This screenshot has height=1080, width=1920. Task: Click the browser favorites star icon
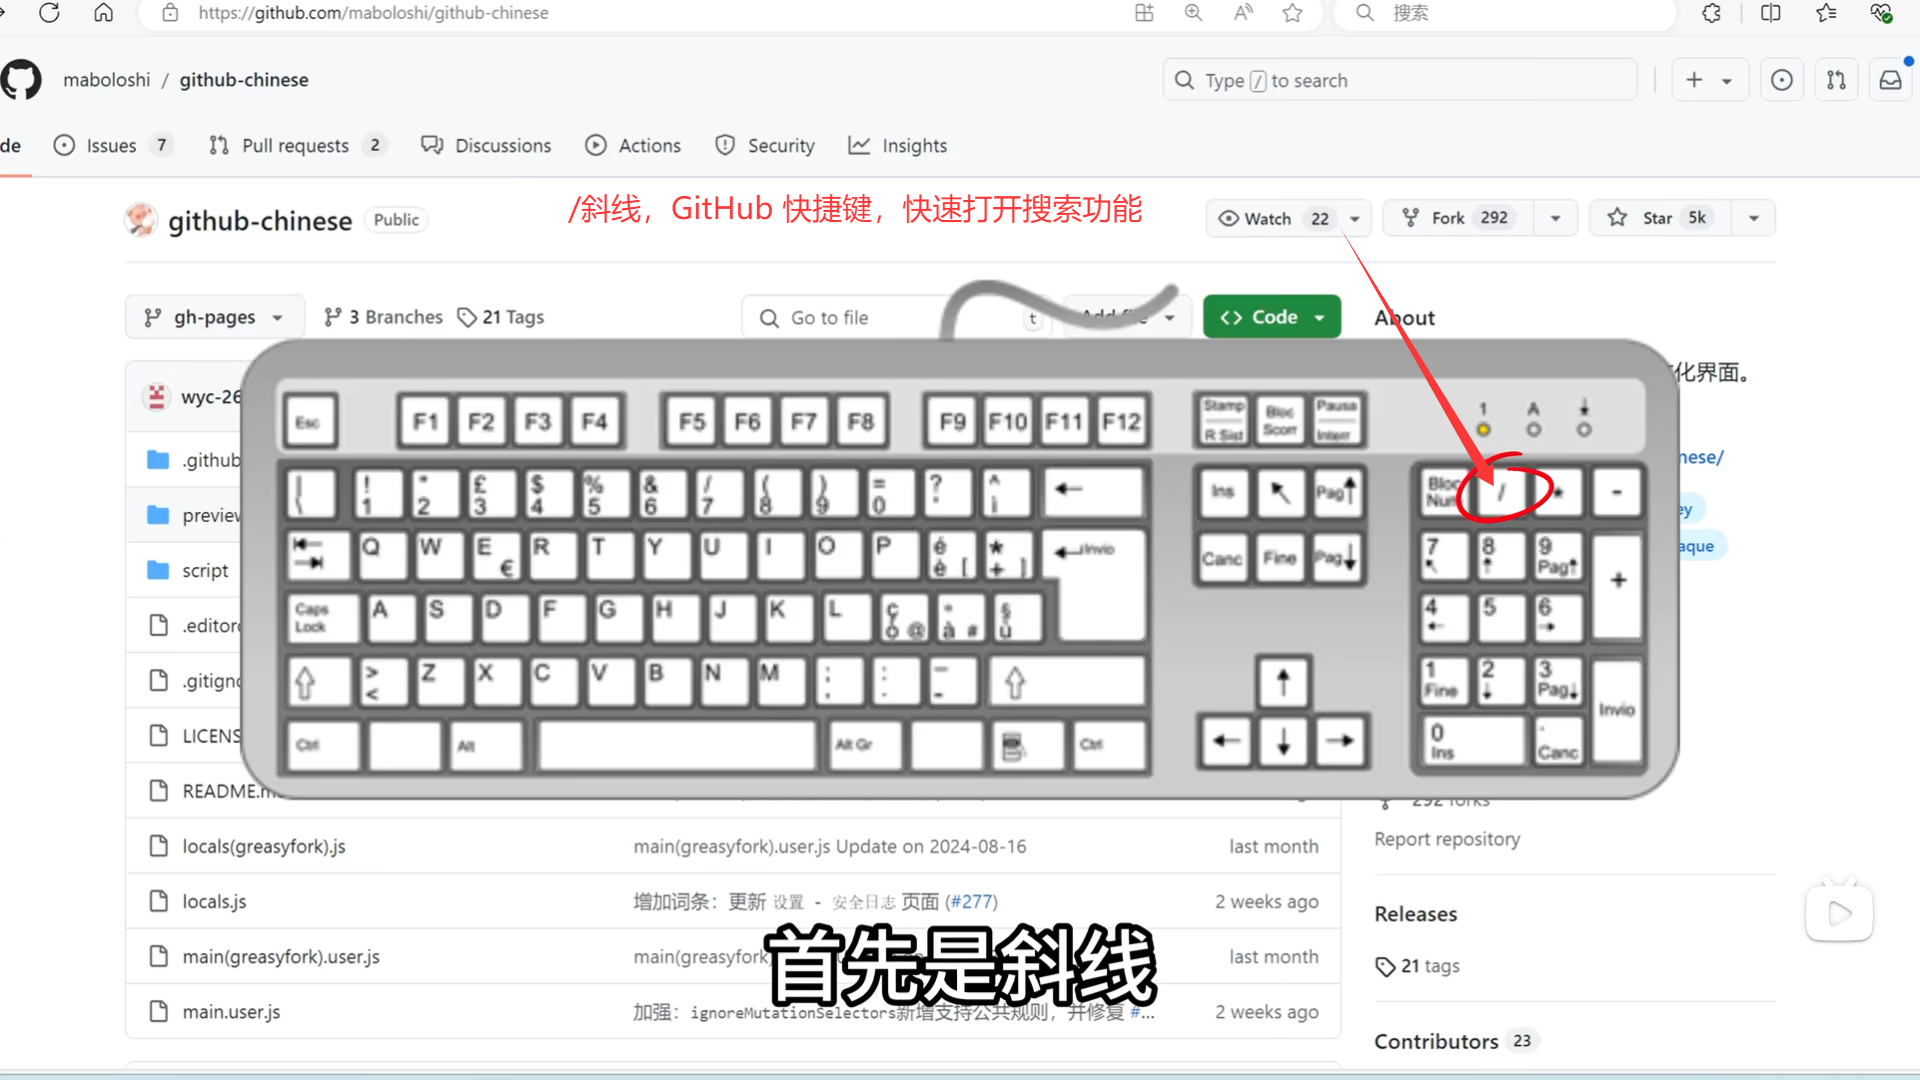coord(1292,13)
